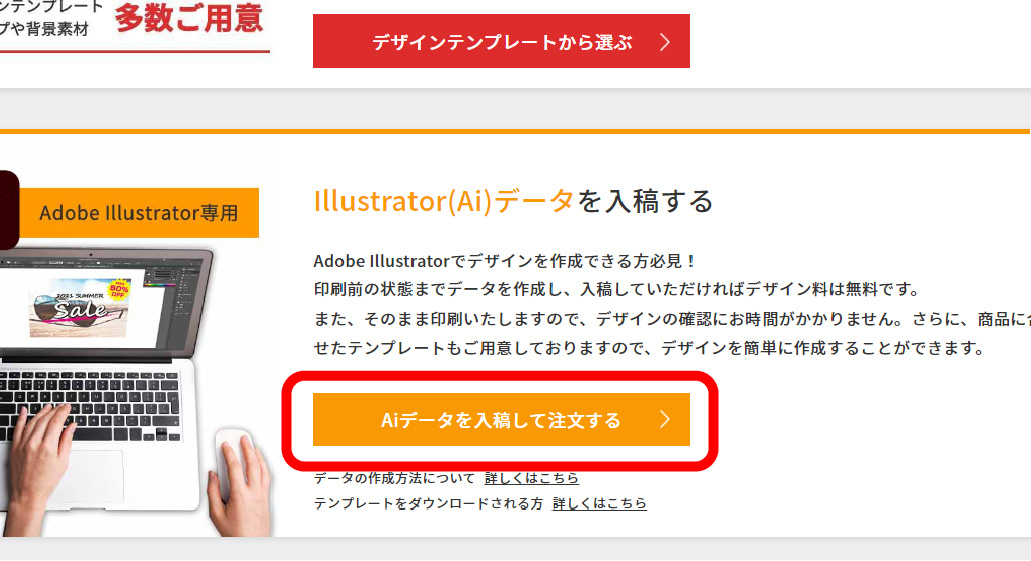
Task: Click the text テンプレートをダウンロードされる方
Action: pos(428,504)
